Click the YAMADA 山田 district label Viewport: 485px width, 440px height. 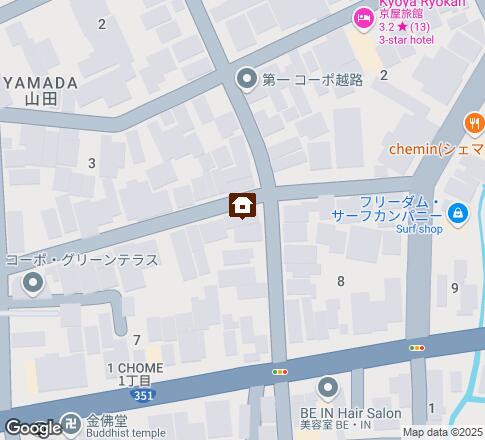[x=41, y=91]
